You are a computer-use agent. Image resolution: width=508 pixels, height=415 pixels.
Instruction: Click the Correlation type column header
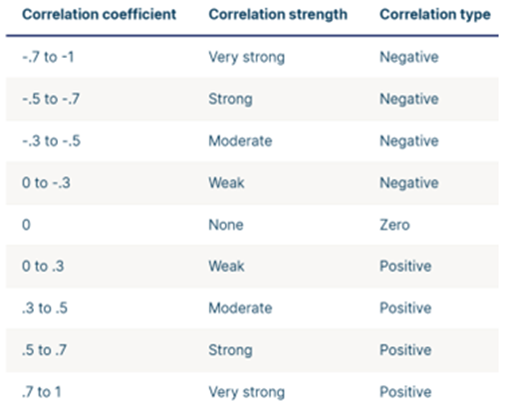(x=435, y=14)
